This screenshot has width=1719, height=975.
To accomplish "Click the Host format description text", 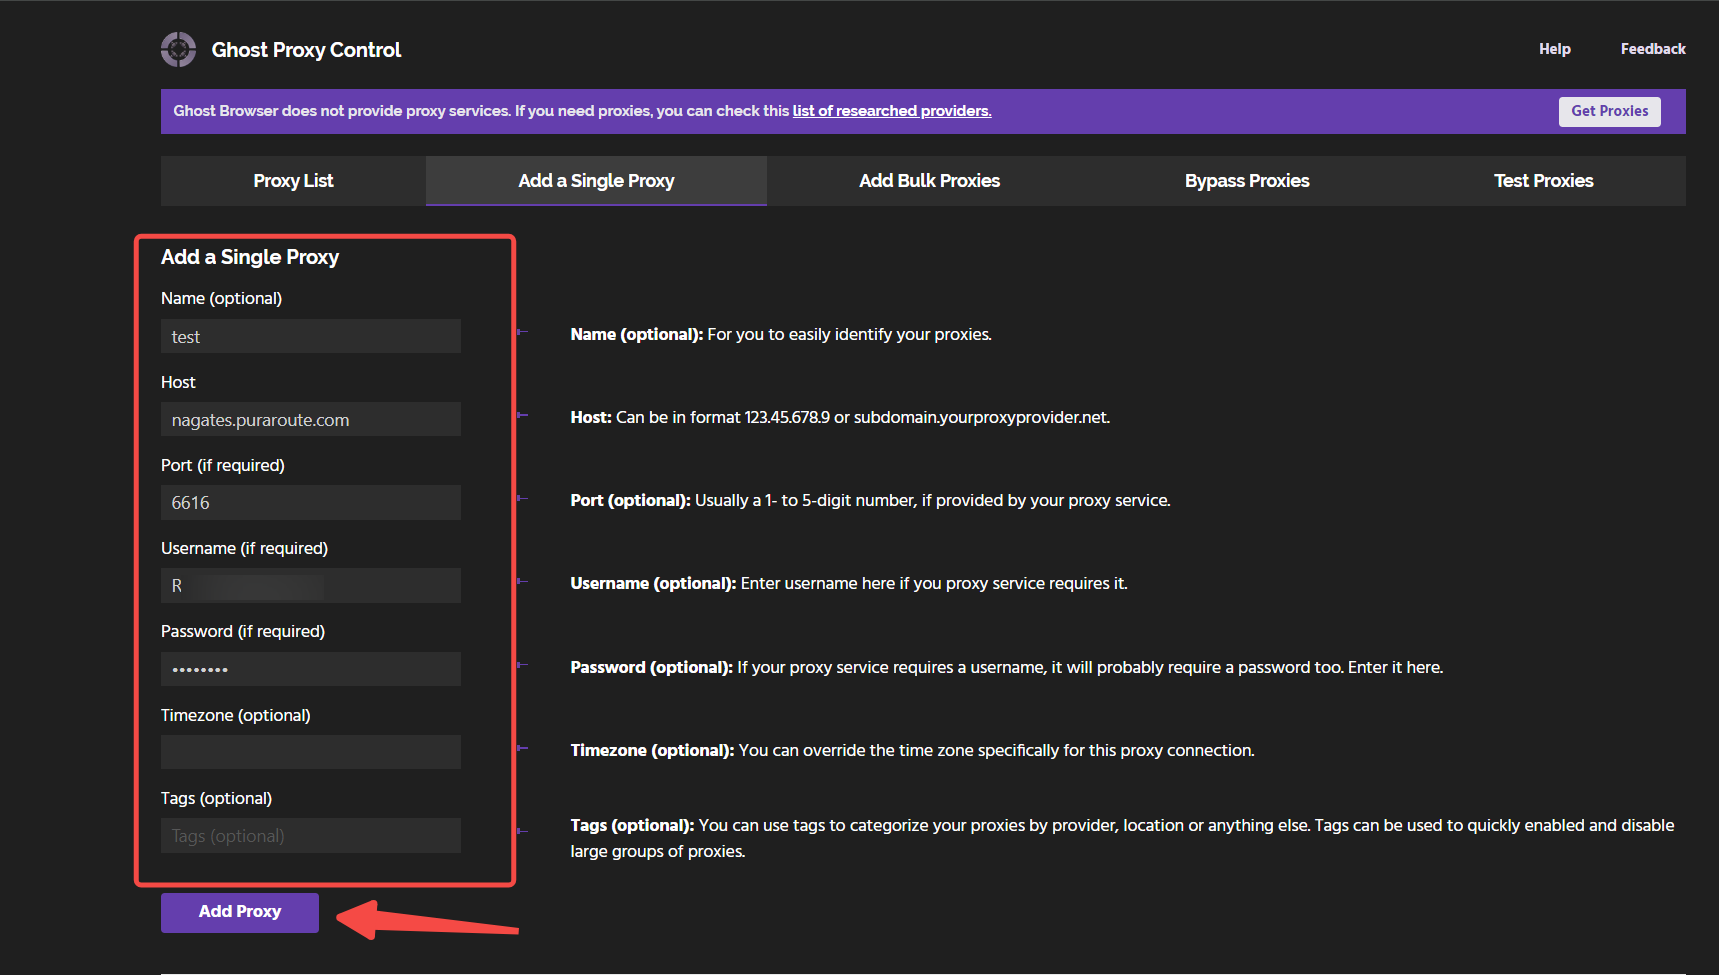I will coord(840,418).
